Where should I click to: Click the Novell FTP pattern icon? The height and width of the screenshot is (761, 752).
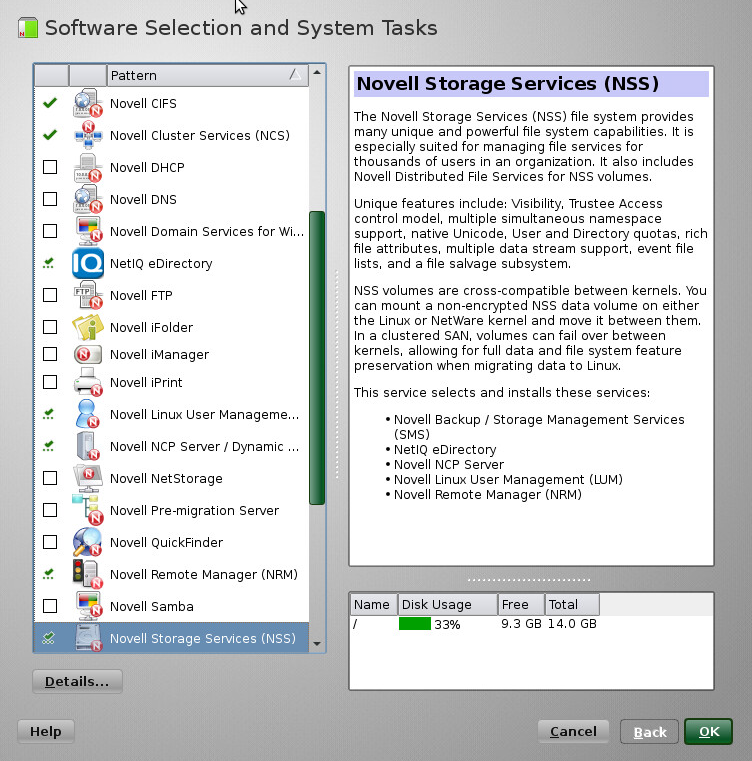pos(88,295)
